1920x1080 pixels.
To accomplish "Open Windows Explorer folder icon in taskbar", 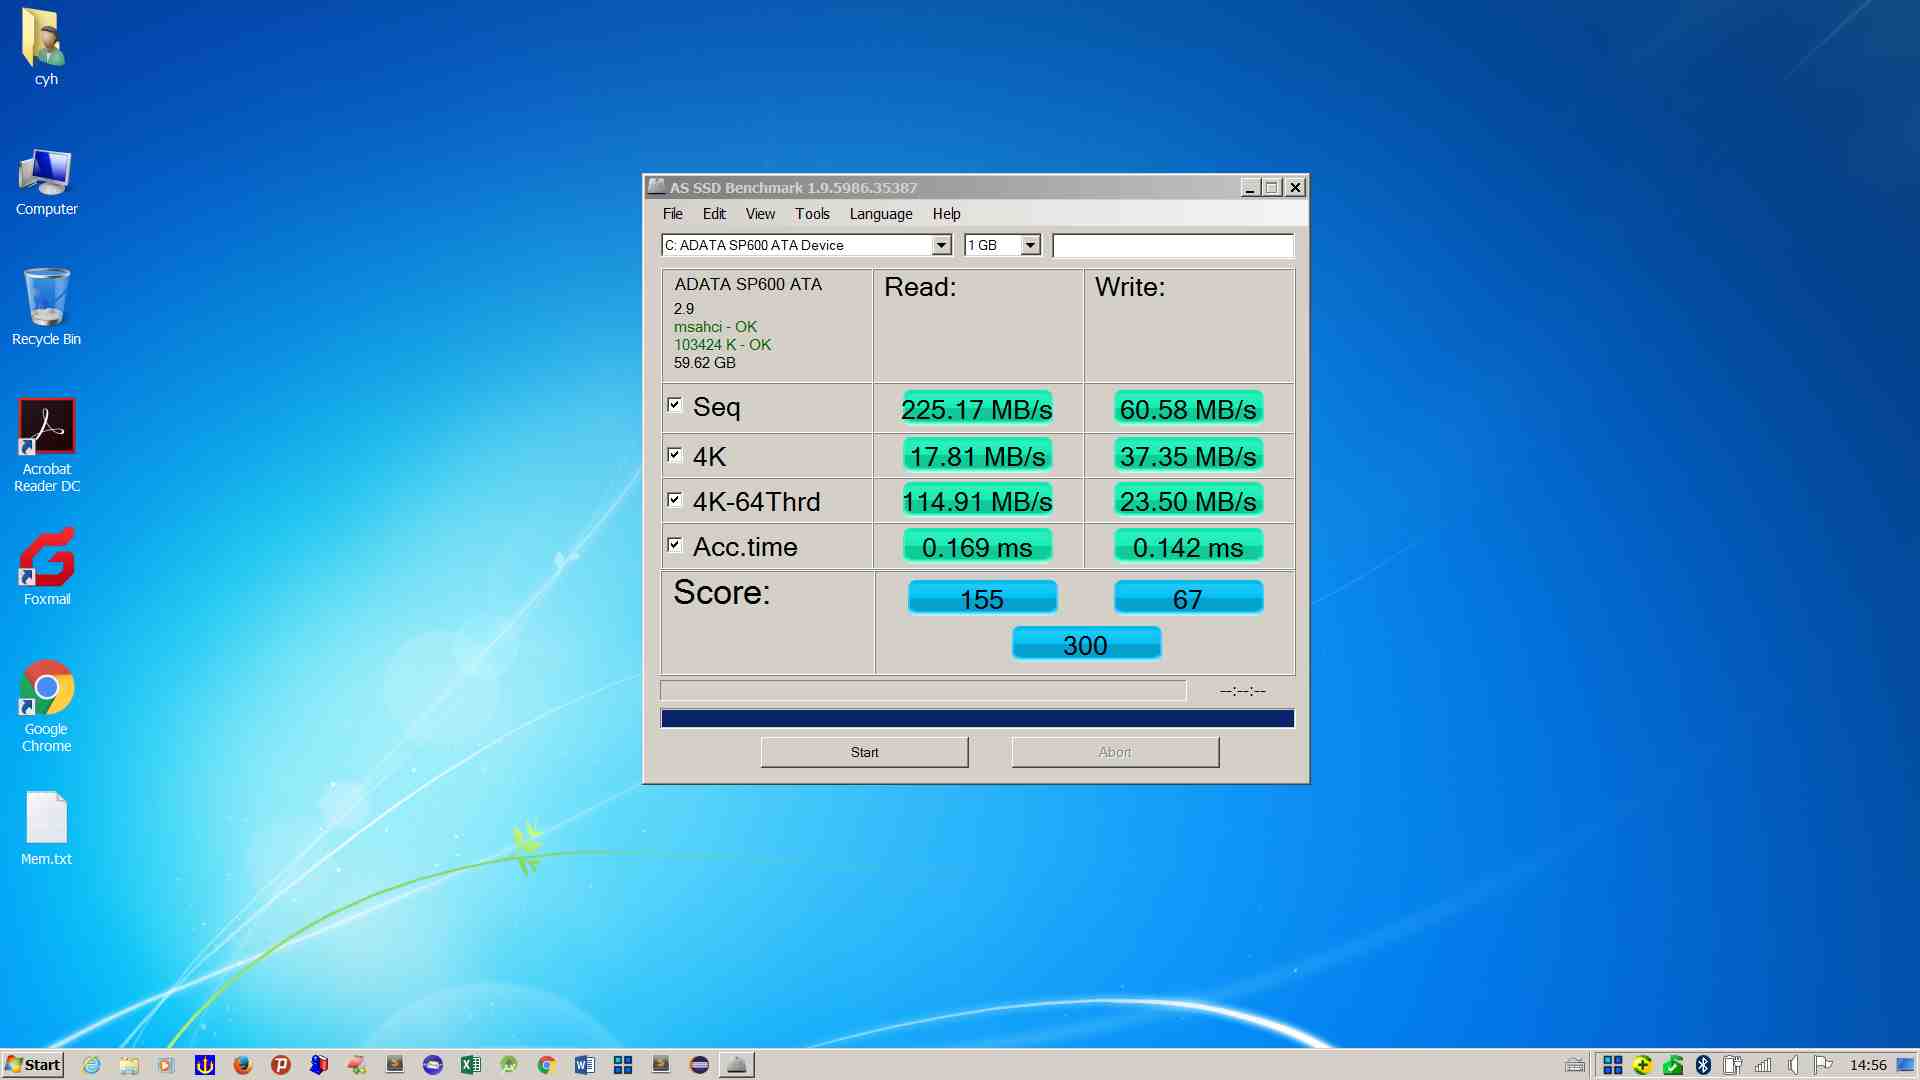I will click(x=129, y=1065).
